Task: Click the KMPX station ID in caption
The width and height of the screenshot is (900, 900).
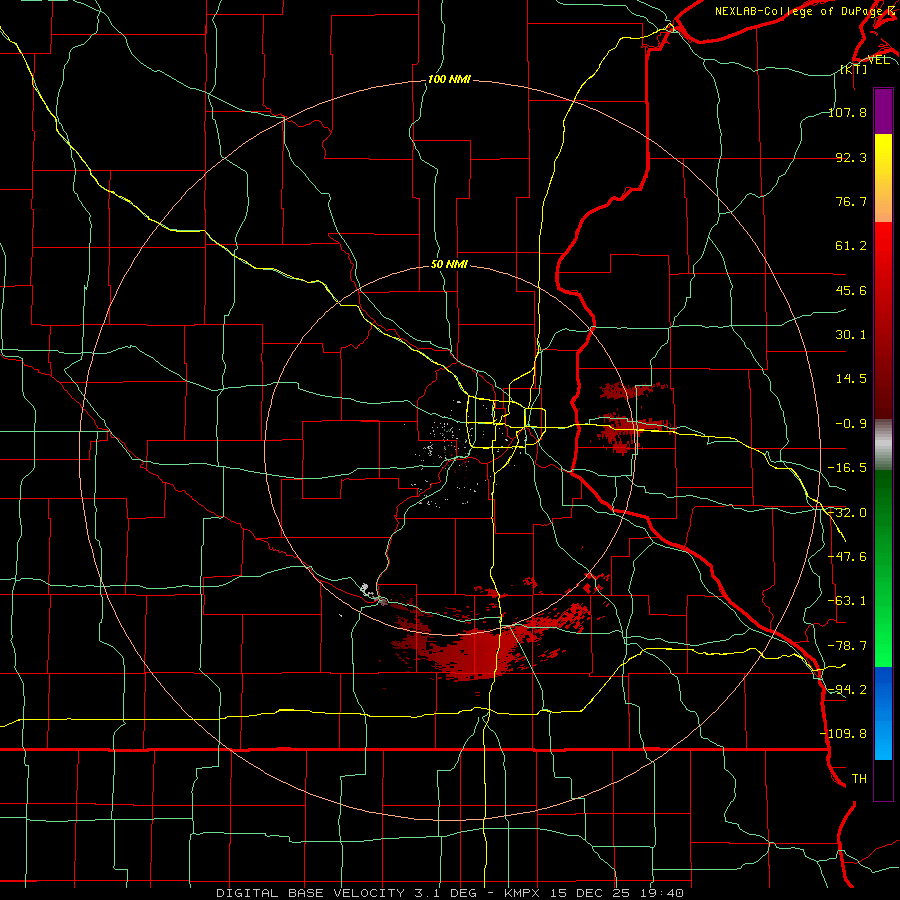Action: point(523,893)
